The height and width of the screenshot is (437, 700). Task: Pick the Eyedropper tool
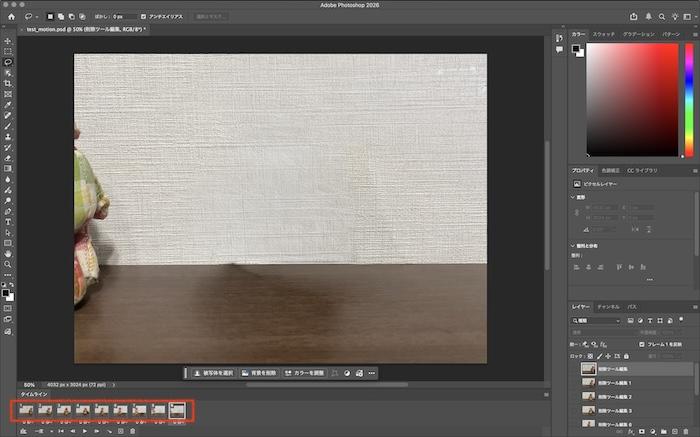(x=8, y=104)
